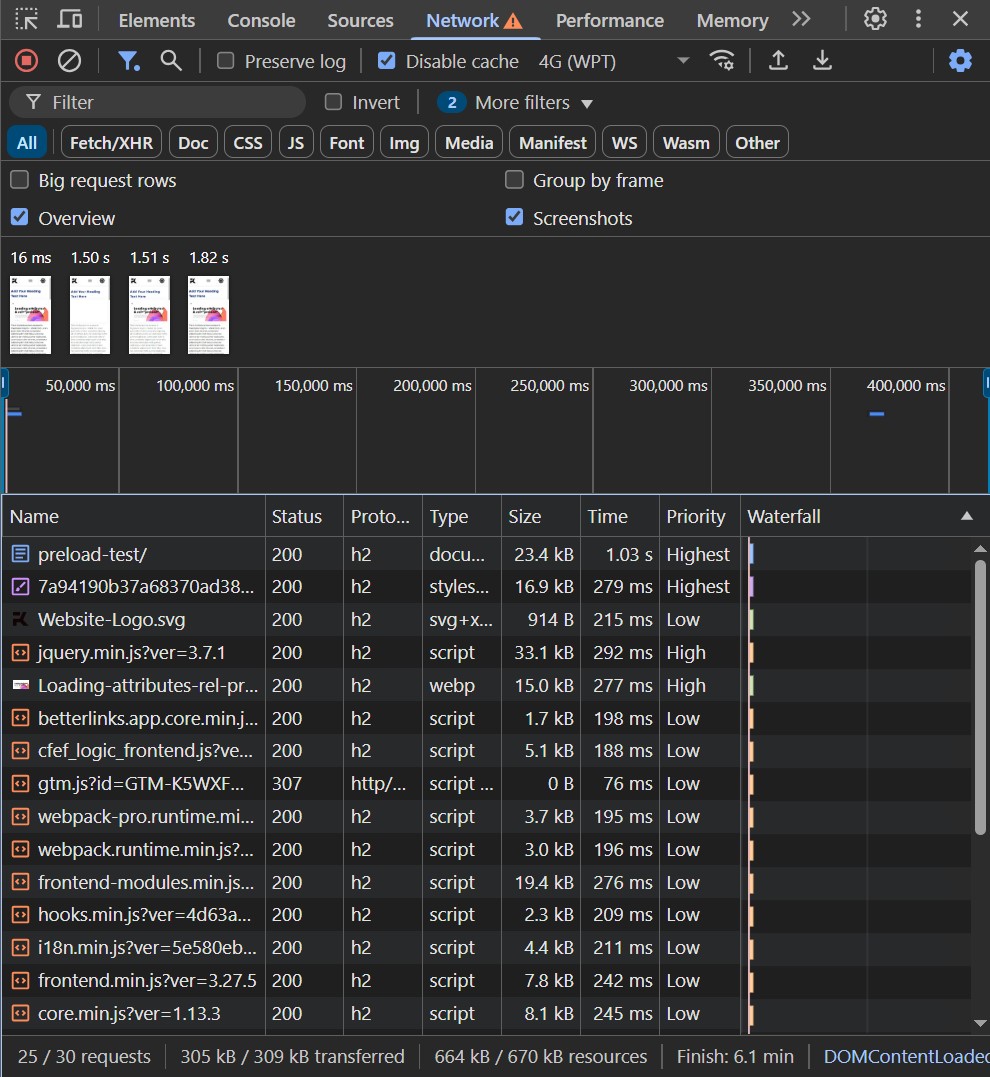The height and width of the screenshot is (1077, 990).
Task: Filter requests by Wasm type
Action: coord(686,143)
